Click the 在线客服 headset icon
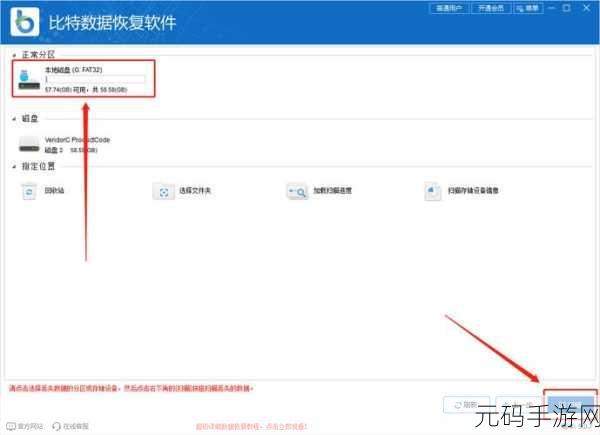The width and height of the screenshot is (600, 435). [x=57, y=426]
